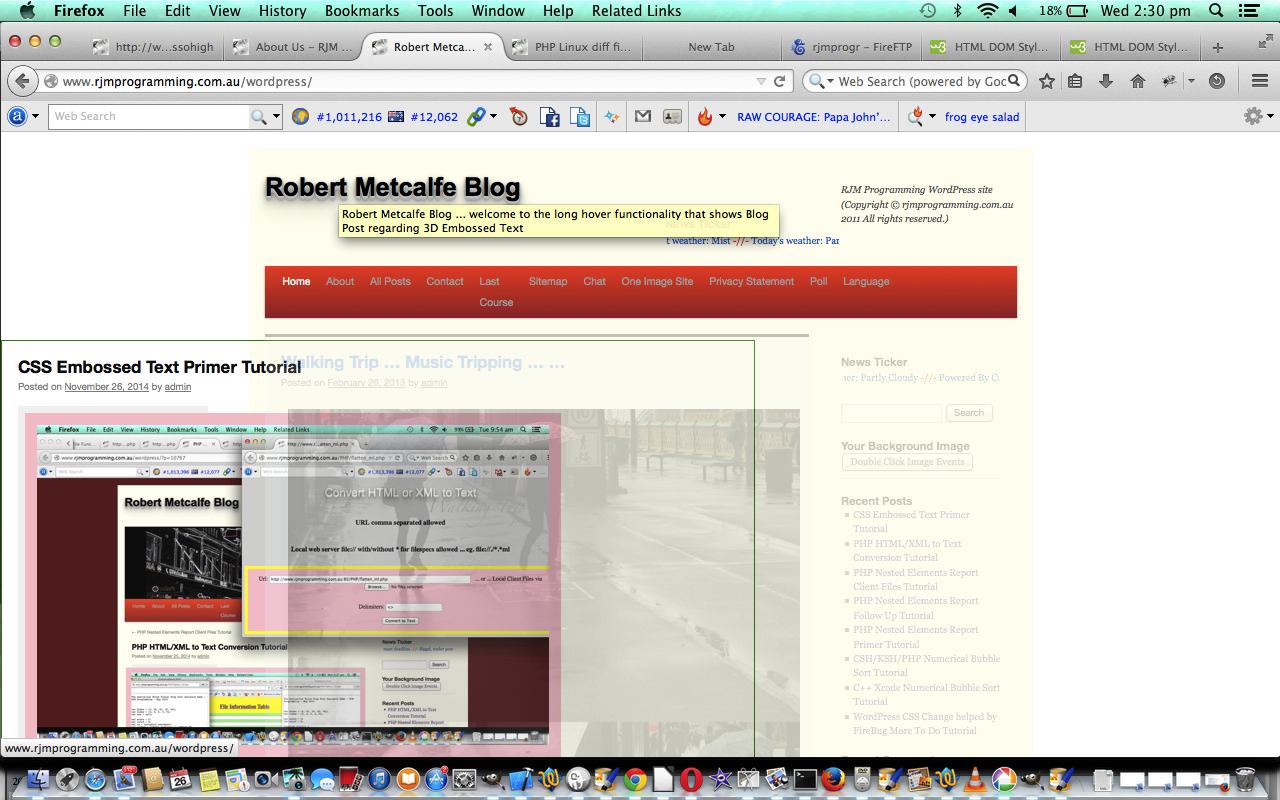Viewport: 1280px width, 800px height.
Task: Open Terminal from the Dock
Action: point(805,779)
